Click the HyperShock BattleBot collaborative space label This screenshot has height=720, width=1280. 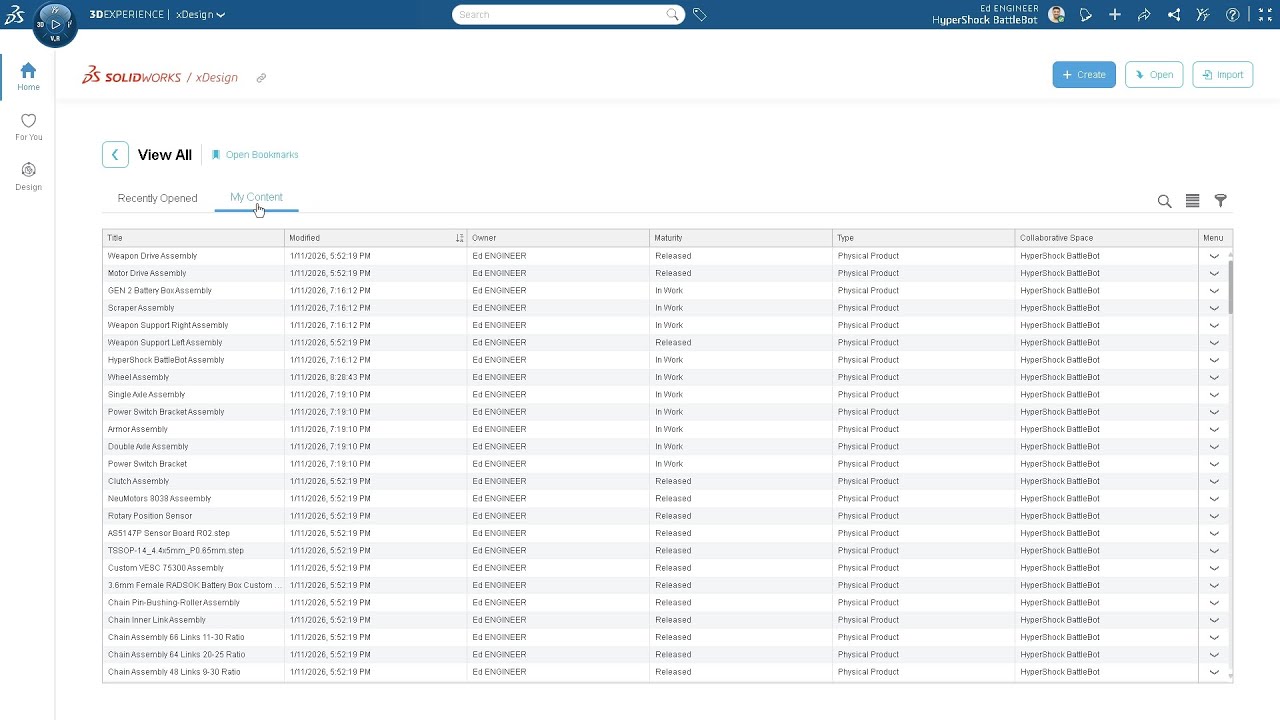(x=984, y=20)
